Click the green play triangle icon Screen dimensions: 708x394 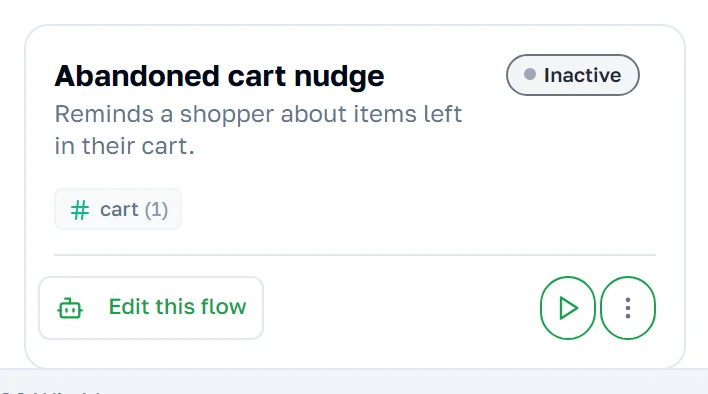568,308
